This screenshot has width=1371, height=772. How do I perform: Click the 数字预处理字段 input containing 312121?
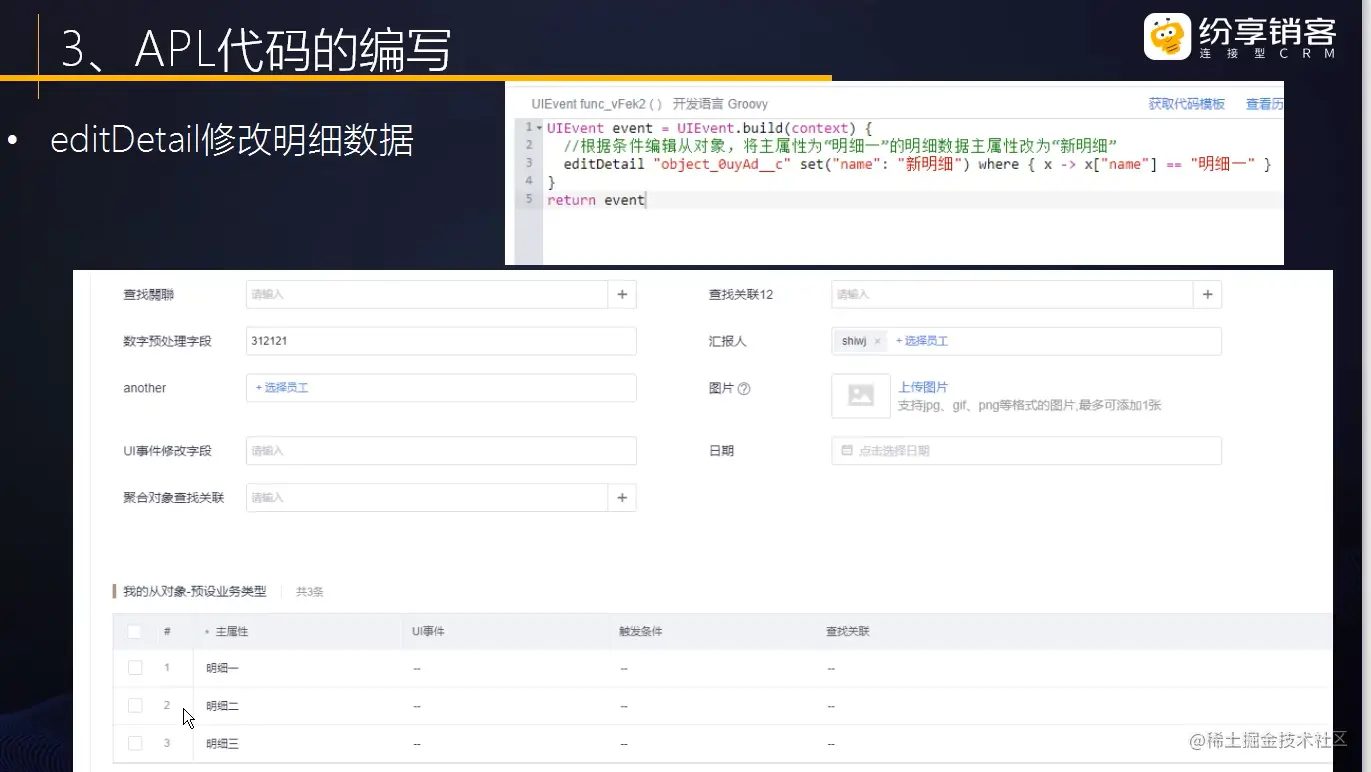click(x=441, y=341)
